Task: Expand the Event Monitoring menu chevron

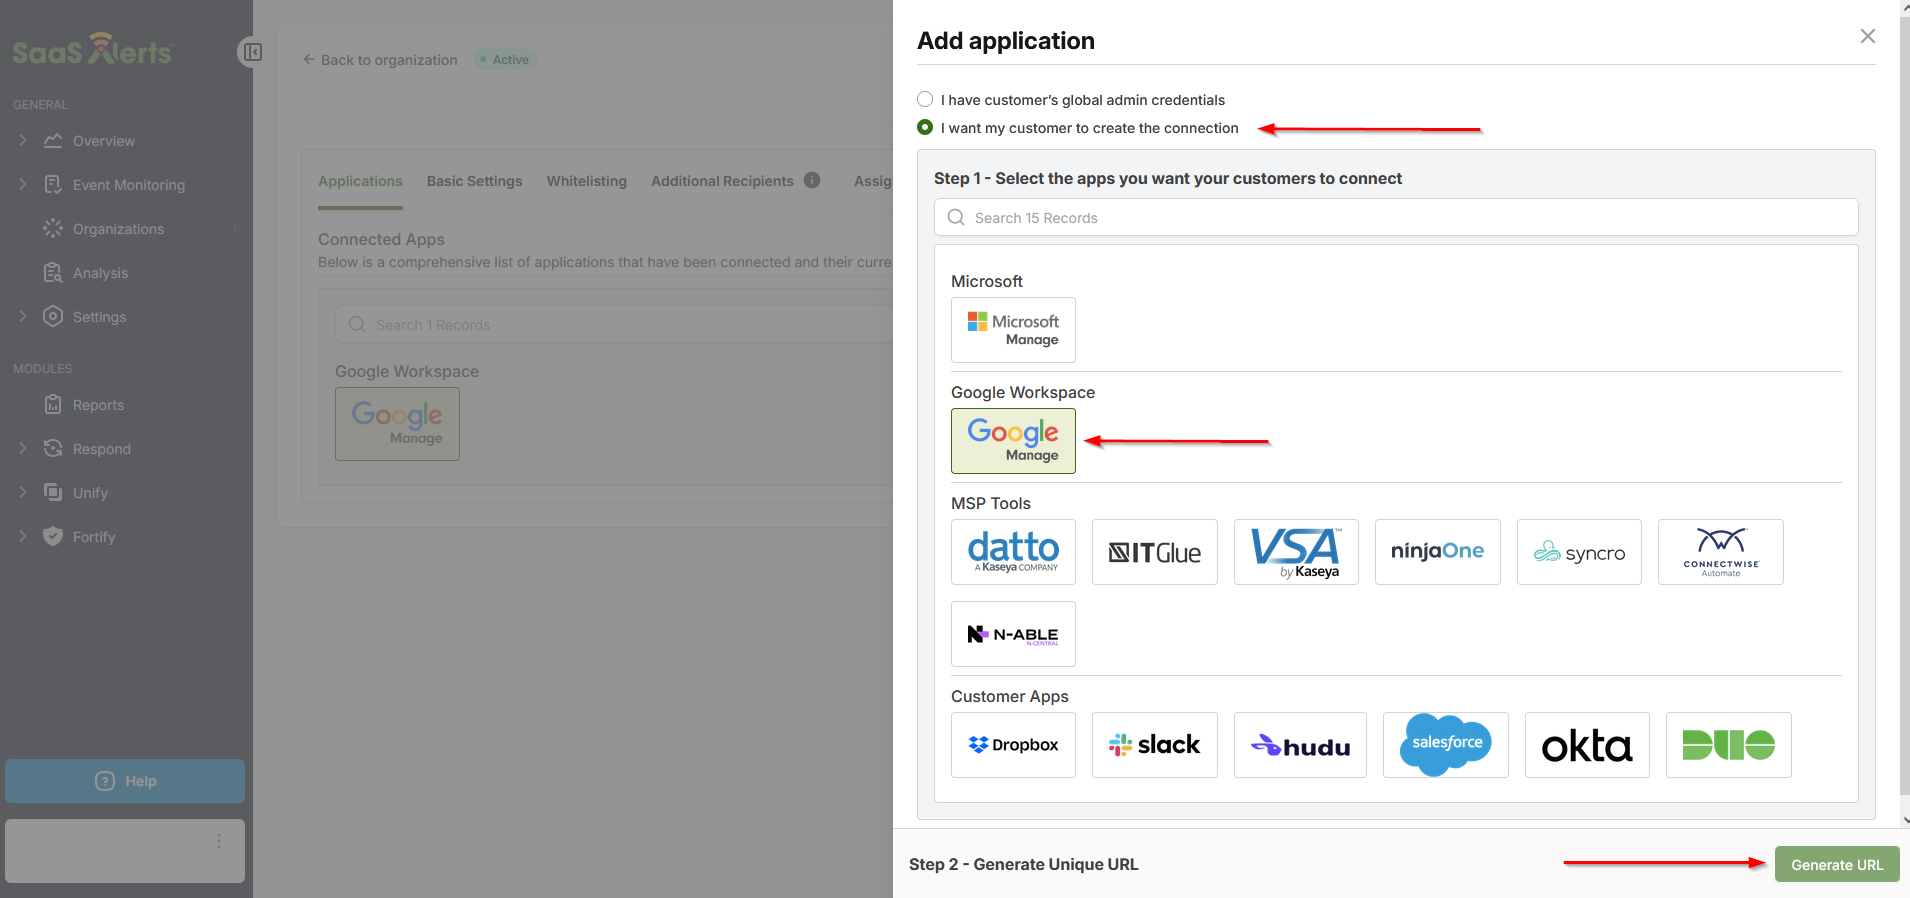Action: click(23, 185)
